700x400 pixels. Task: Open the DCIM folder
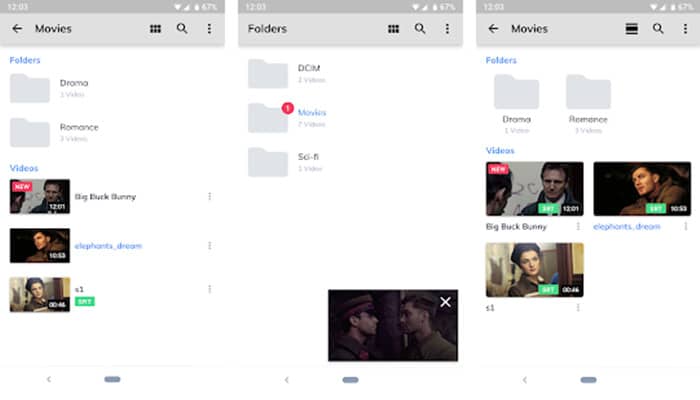(x=268, y=74)
